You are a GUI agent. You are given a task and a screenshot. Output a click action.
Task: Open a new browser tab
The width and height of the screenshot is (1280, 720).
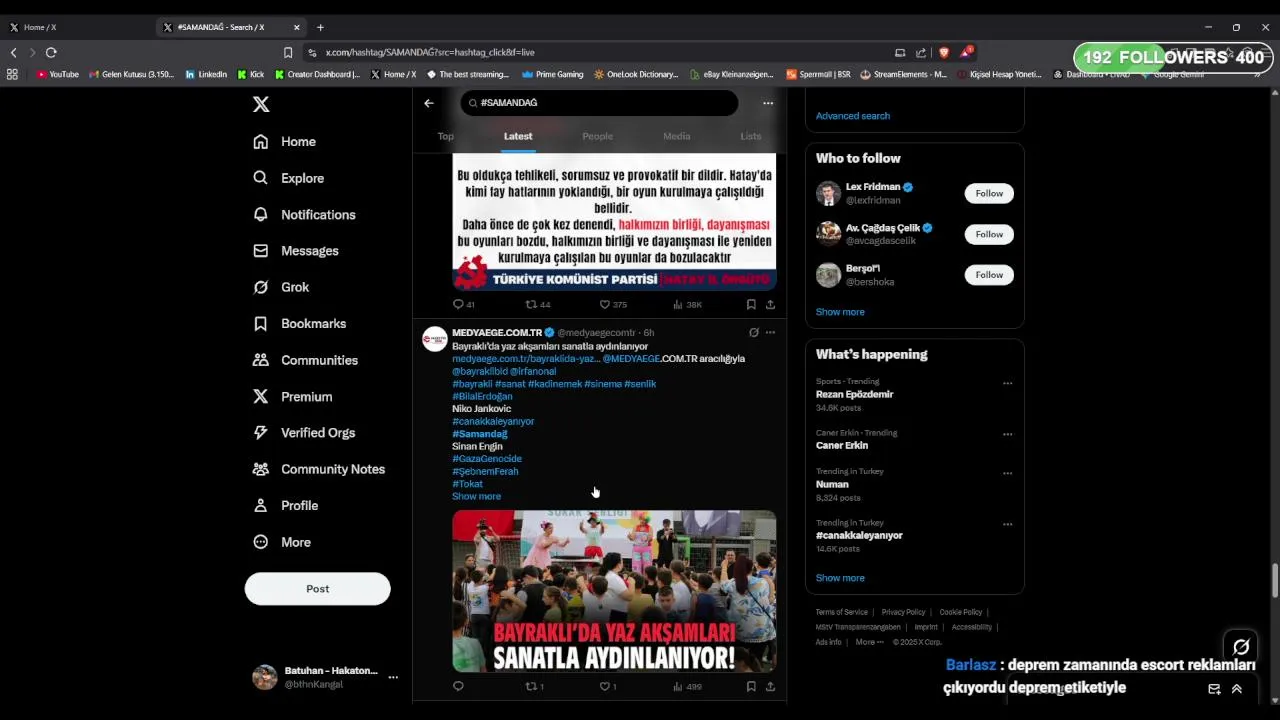click(320, 27)
